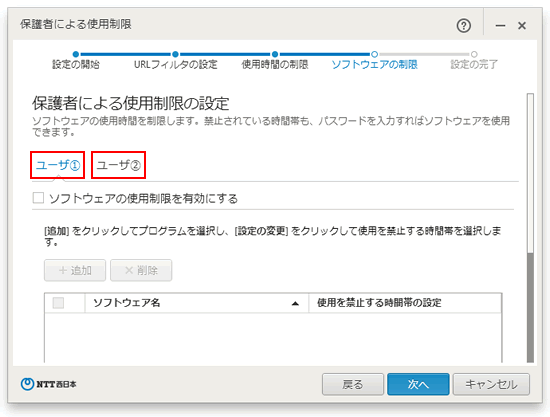Click the キャンセル button

pyautogui.click(x=491, y=384)
